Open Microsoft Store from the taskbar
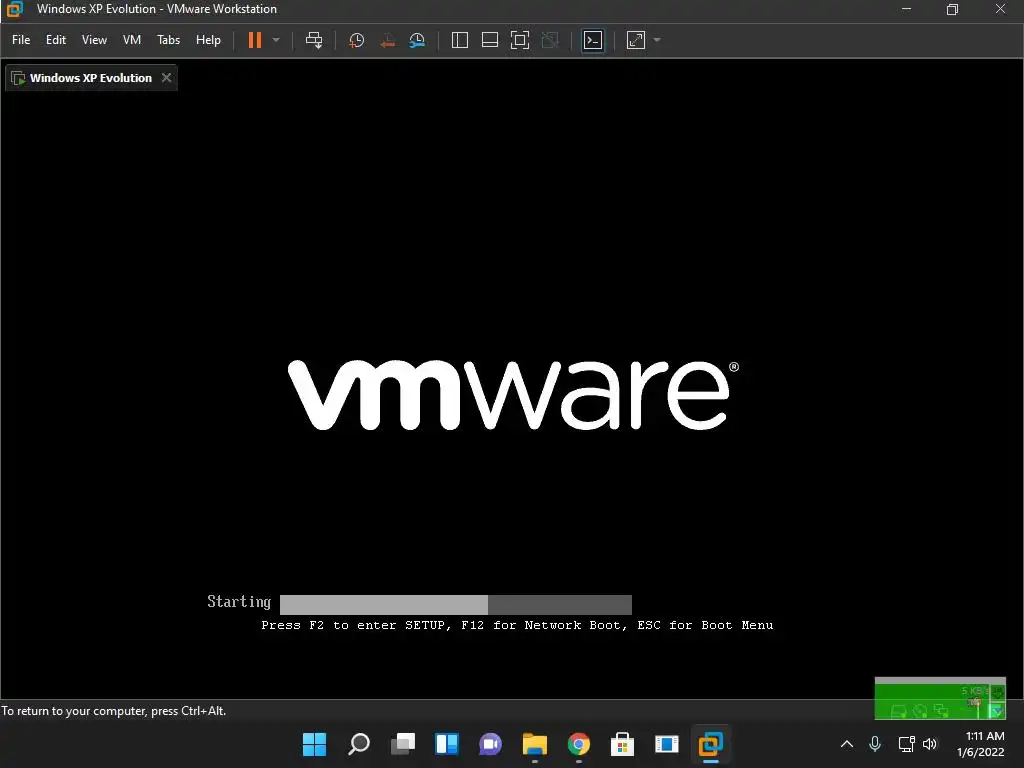Viewport: 1024px width, 768px height. [x=622, y=744]
